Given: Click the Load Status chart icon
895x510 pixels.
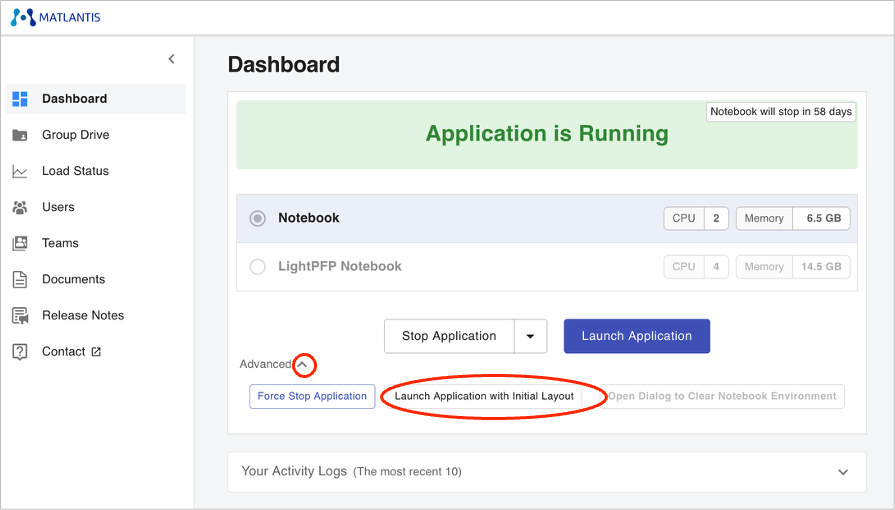Looking at the screenshot, I should (x=20, y=171).
